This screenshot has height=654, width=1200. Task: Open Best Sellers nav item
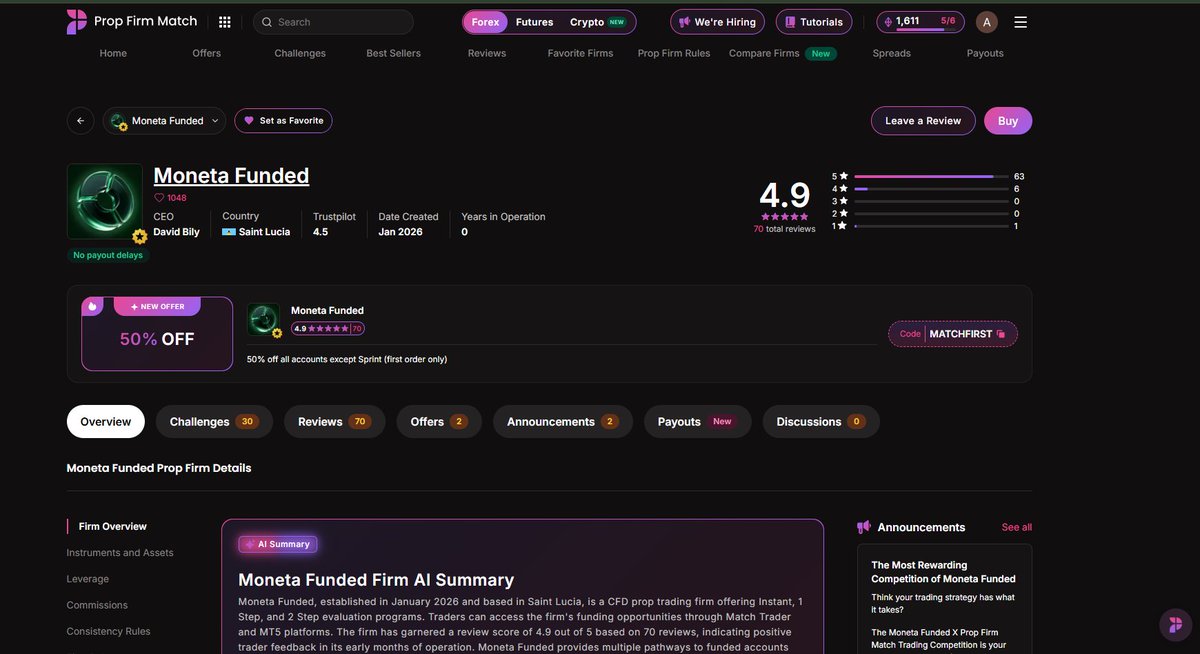(394, 53)
